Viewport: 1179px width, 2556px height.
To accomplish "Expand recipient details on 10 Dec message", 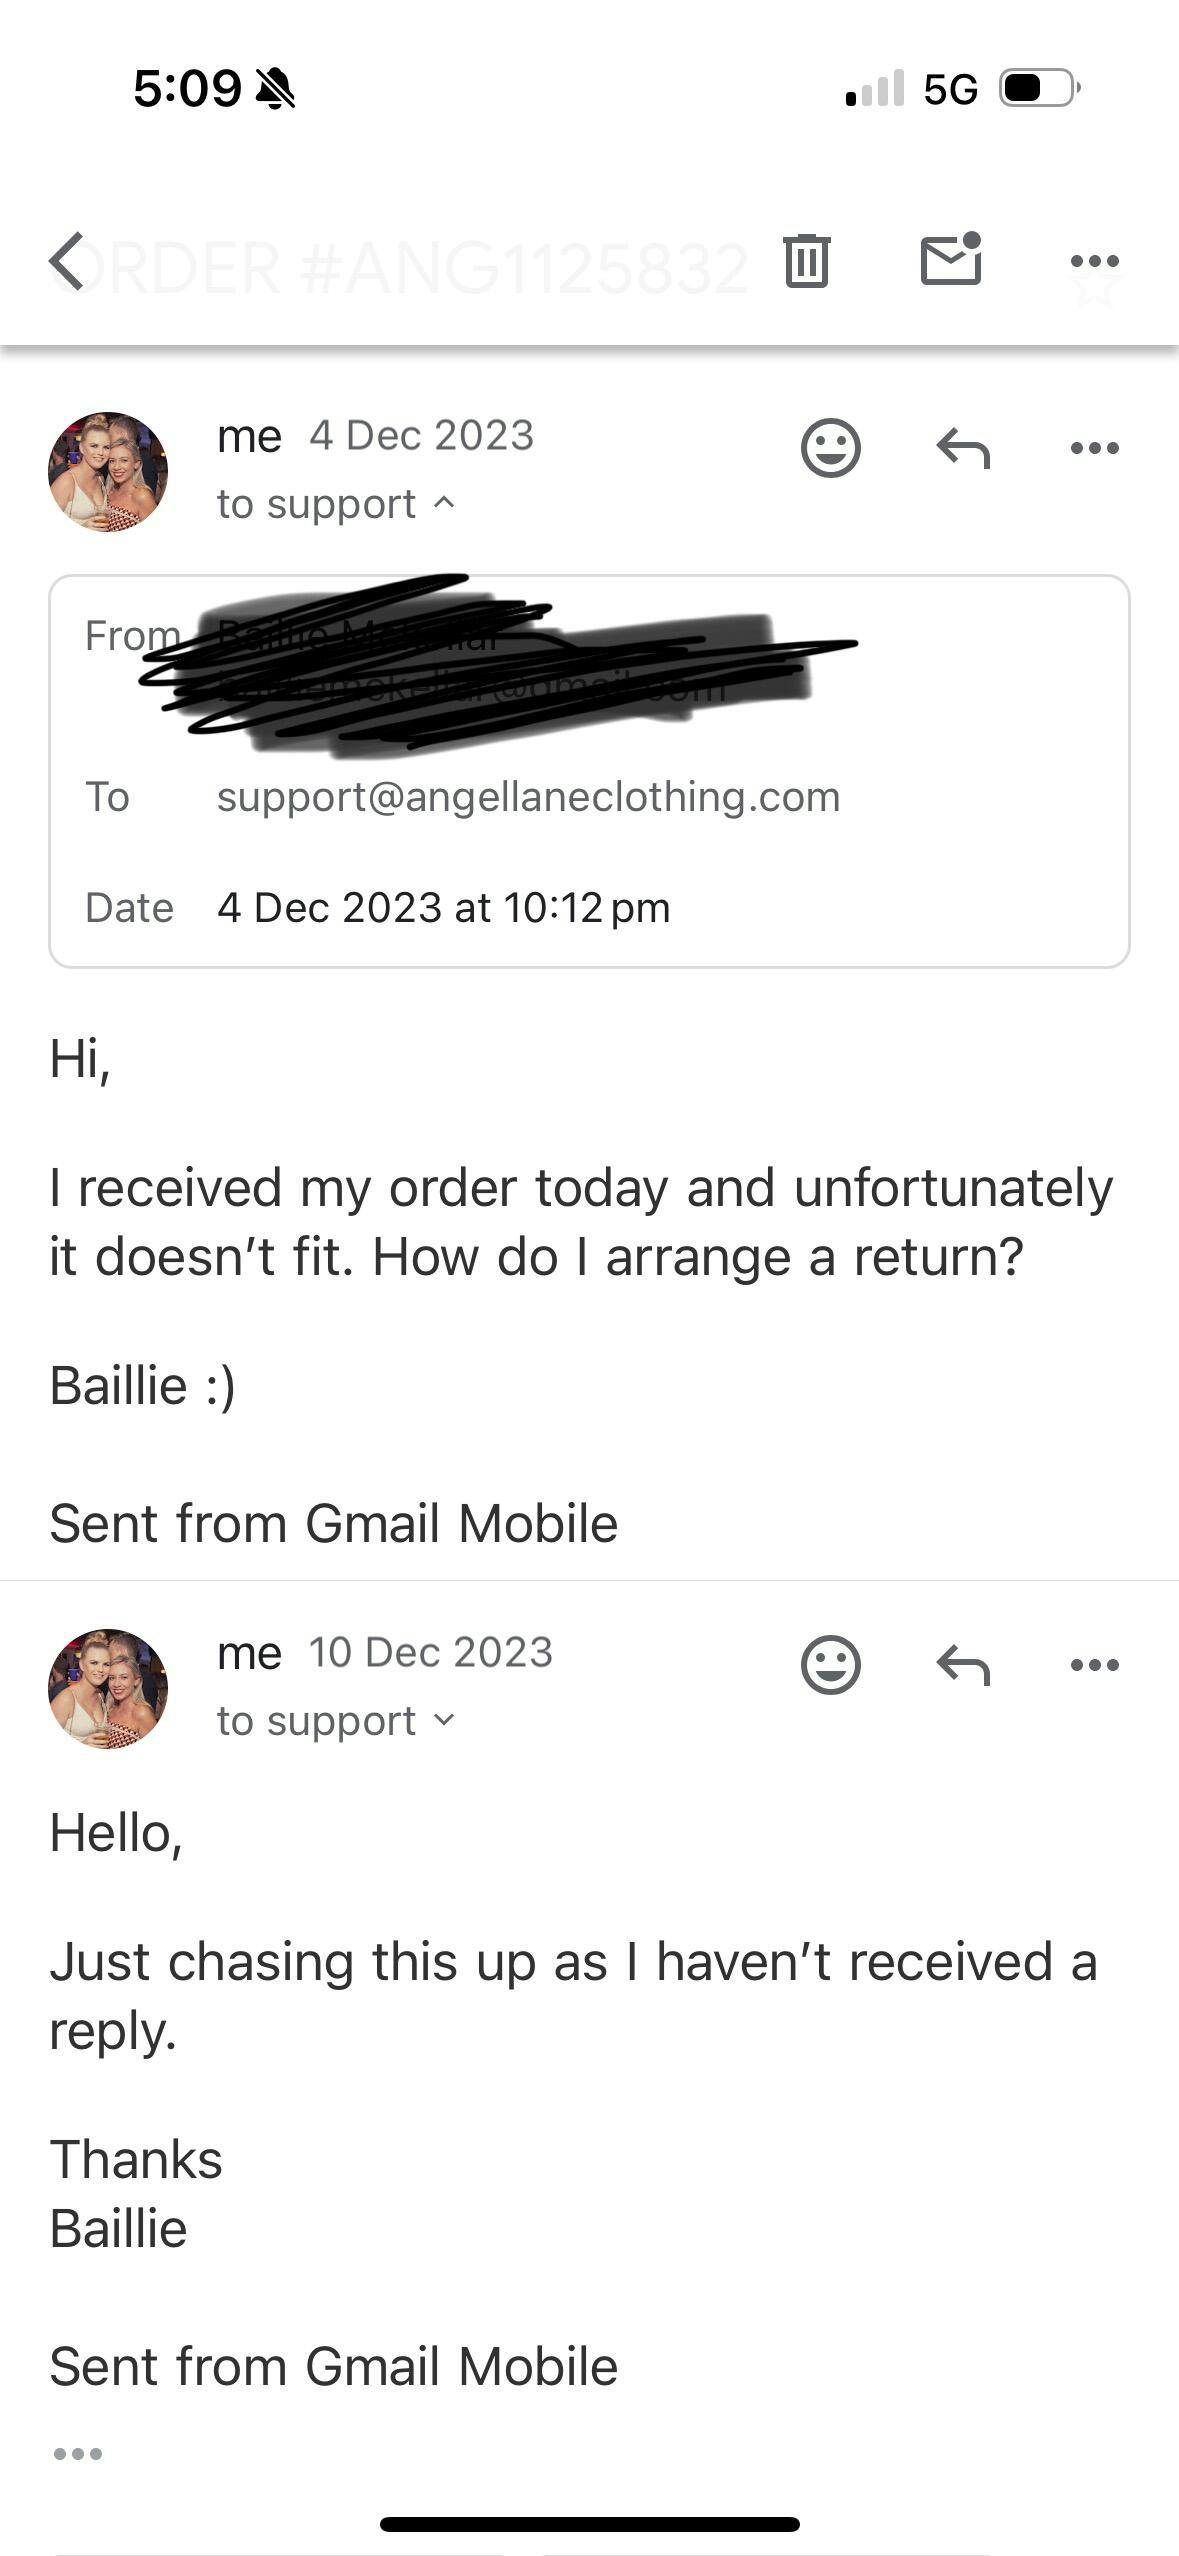I will pos(444,1720).
